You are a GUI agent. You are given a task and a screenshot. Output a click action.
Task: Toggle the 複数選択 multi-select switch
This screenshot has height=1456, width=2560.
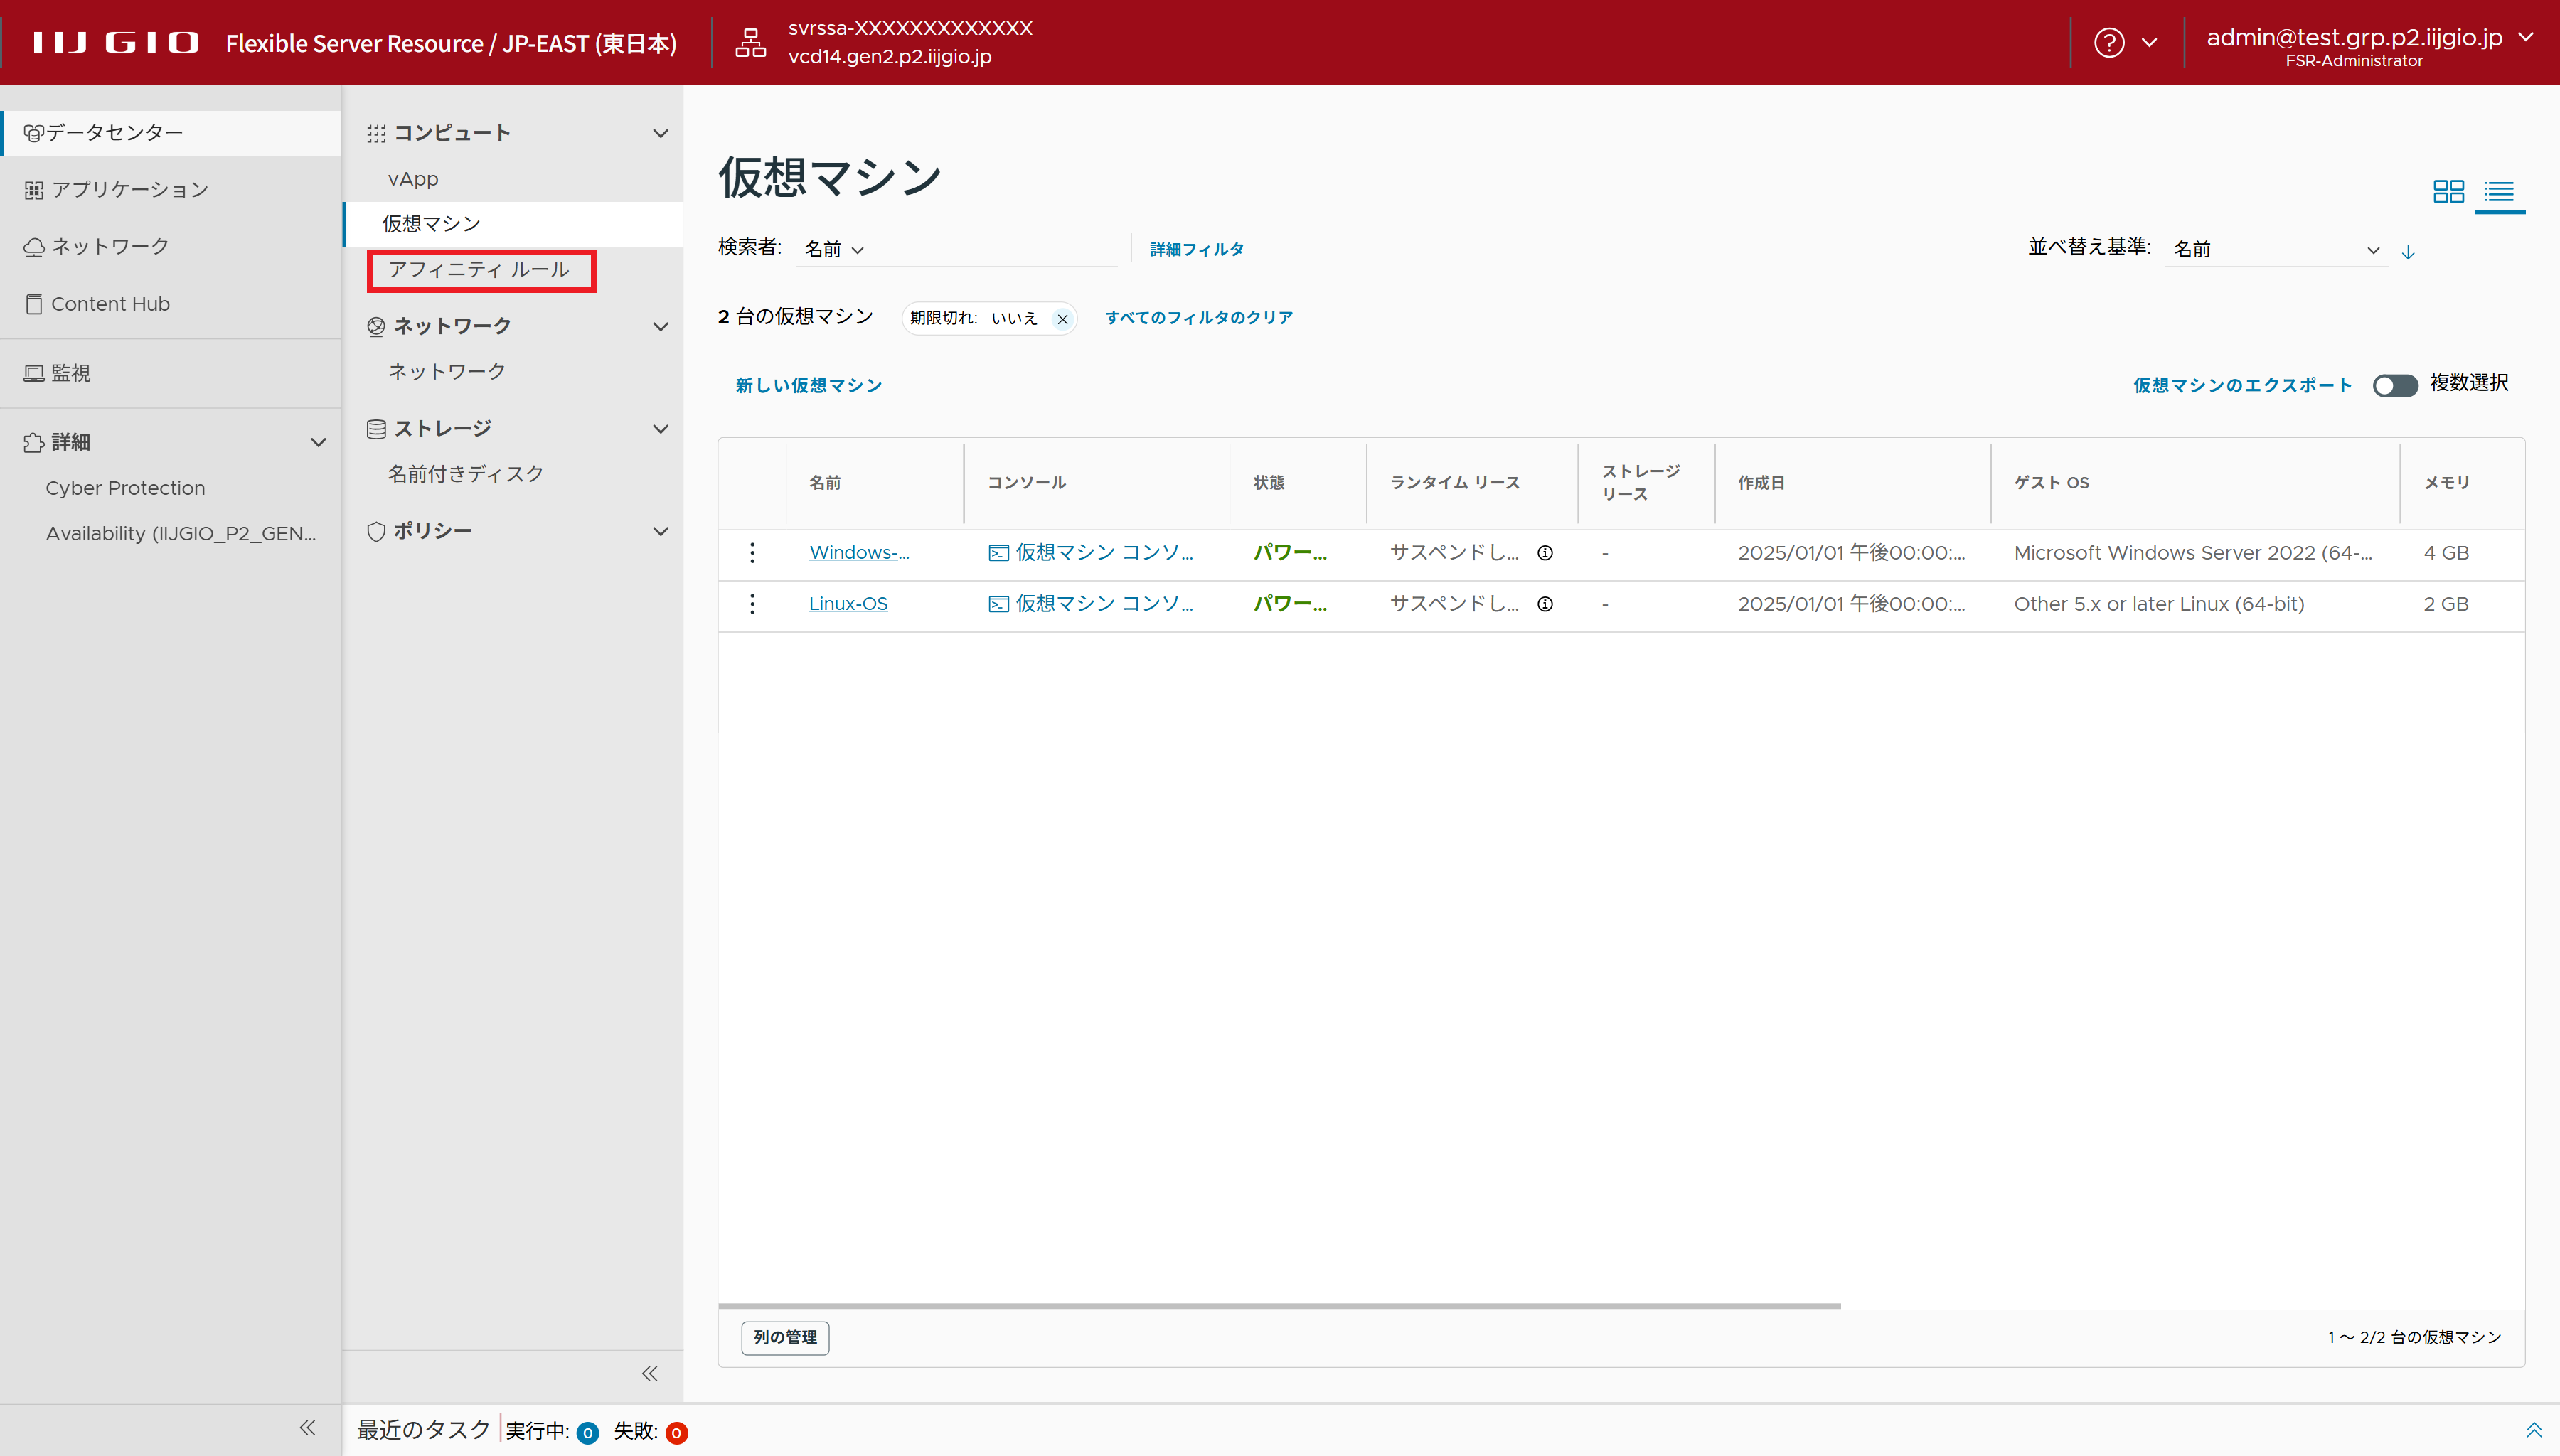(2394, 386)
